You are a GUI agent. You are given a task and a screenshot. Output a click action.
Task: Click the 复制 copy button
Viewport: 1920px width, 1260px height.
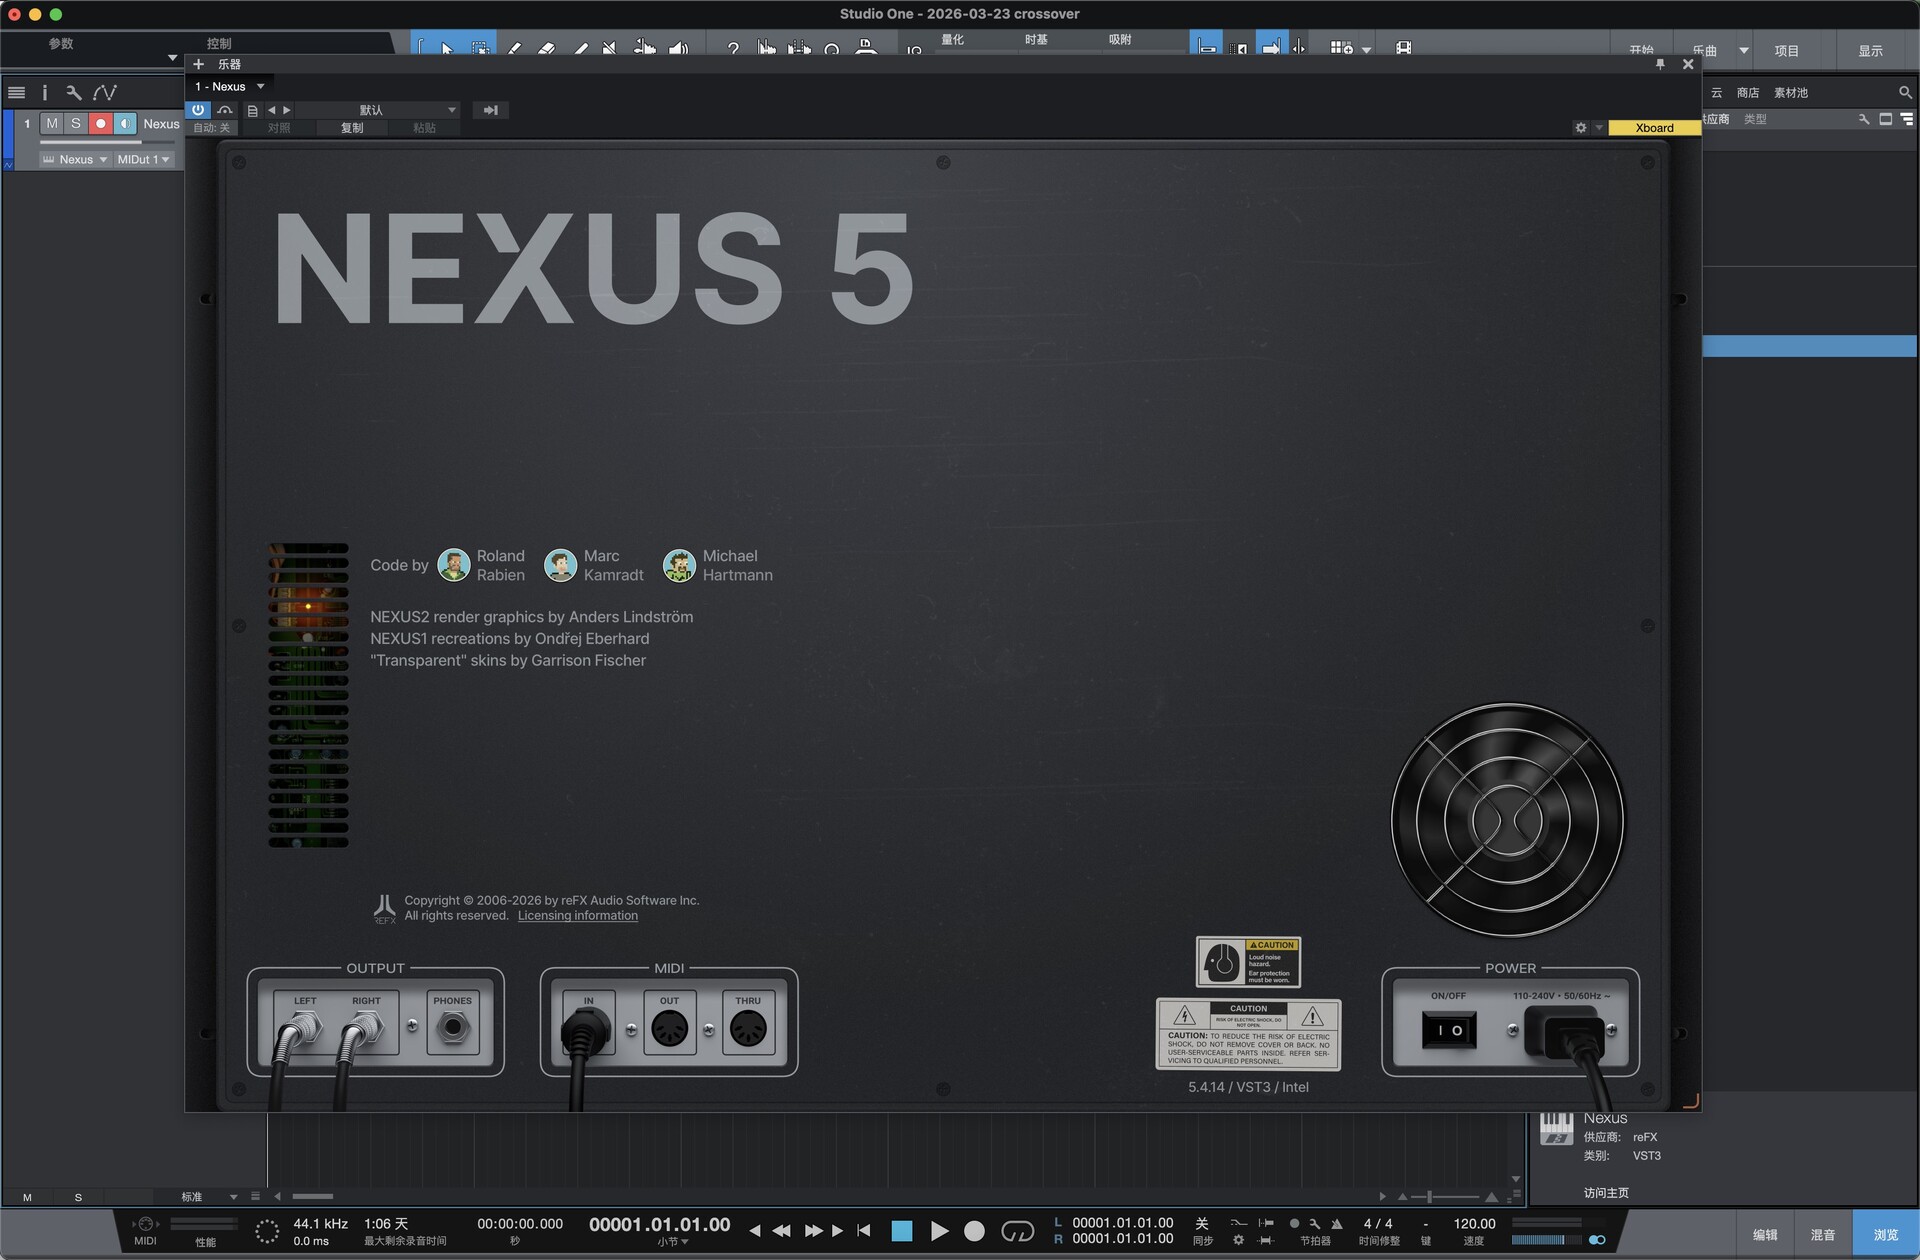point(352,128)
